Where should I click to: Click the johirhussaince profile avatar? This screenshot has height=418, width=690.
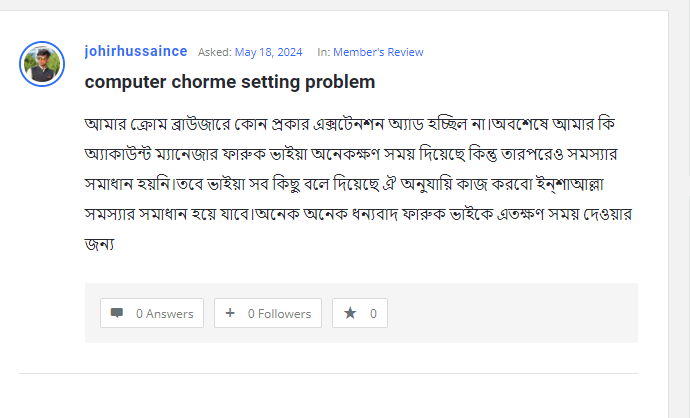42,65
